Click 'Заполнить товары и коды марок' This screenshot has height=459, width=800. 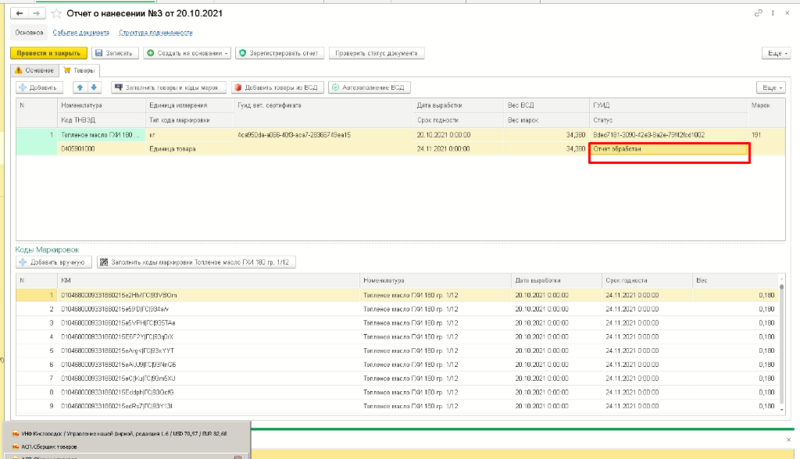tap(168, 88)
